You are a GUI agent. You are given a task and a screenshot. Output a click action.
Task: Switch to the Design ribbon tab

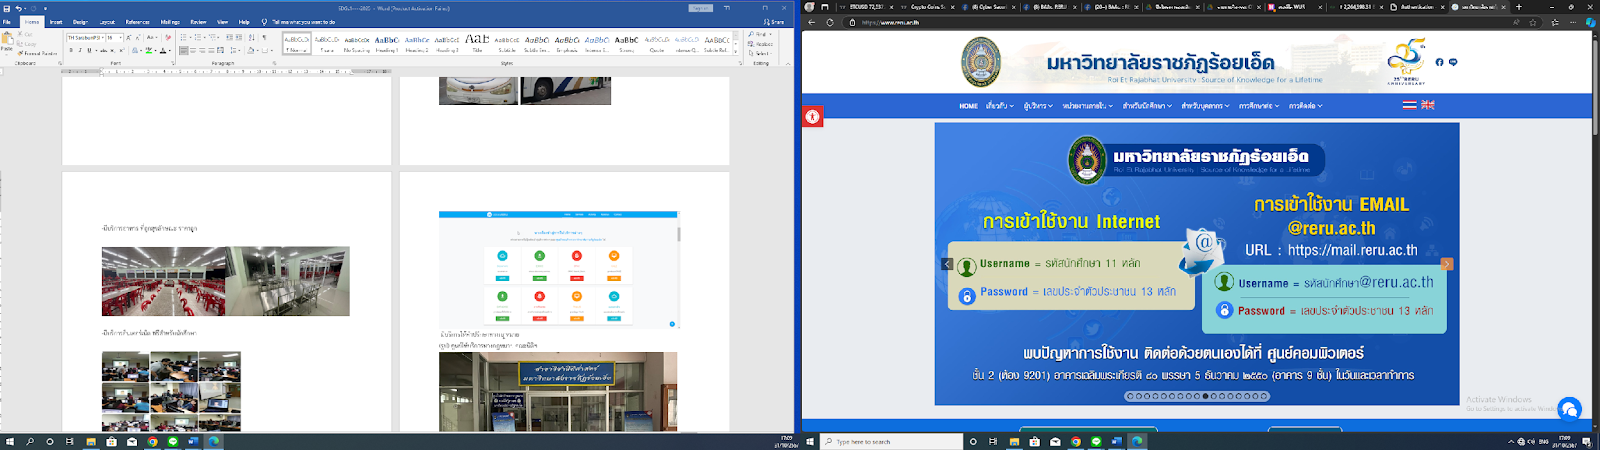pyautogui.click(x=80, y=22)
